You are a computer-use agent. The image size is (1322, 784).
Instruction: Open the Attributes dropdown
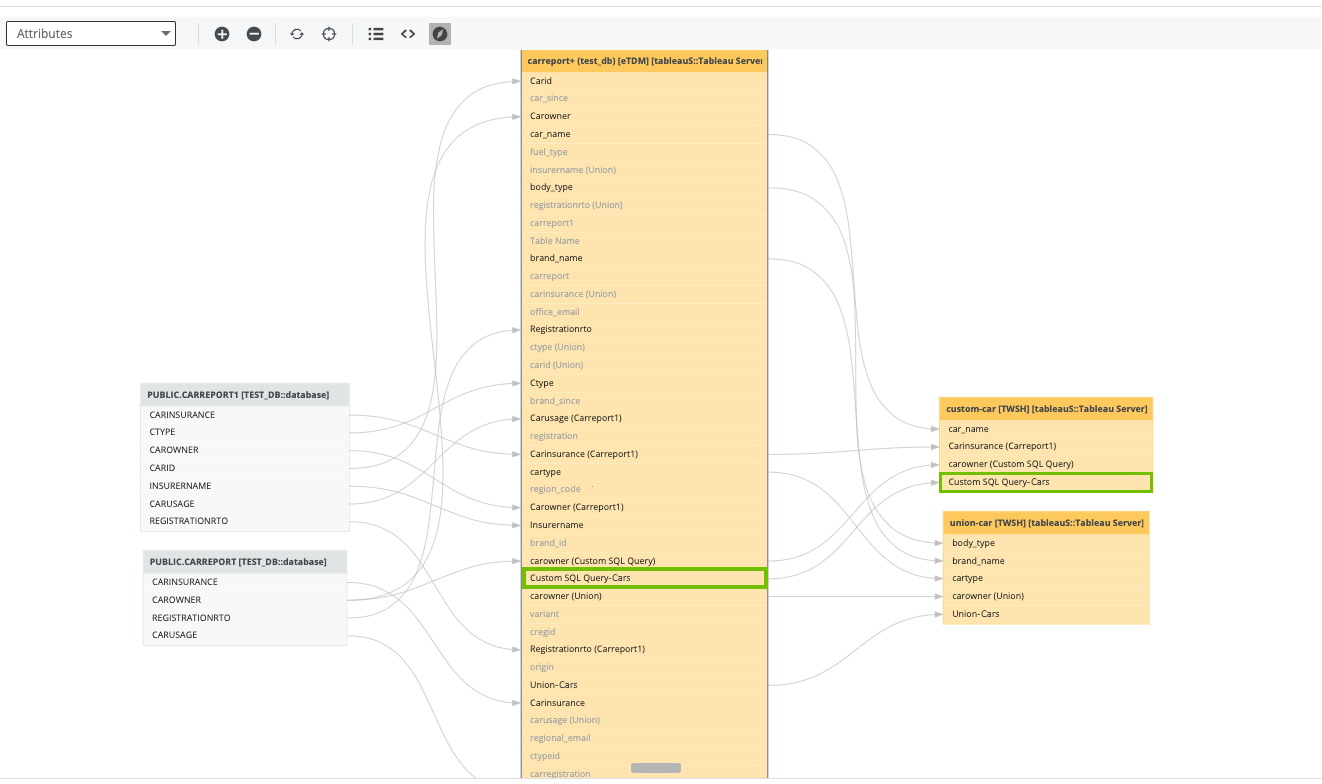91,34
